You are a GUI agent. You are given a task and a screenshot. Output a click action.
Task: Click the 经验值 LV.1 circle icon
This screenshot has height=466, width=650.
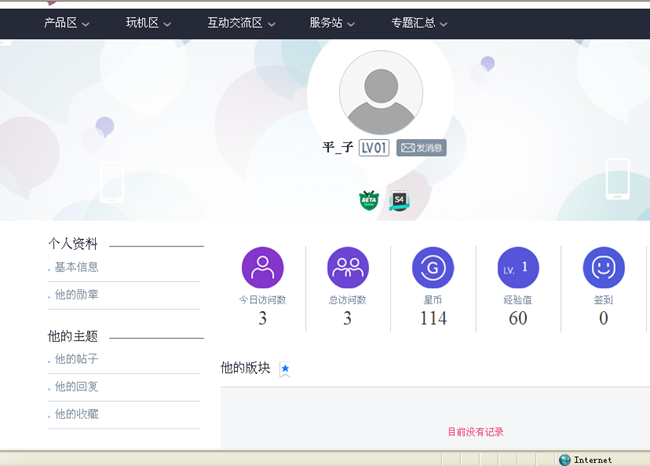[518, 268]
